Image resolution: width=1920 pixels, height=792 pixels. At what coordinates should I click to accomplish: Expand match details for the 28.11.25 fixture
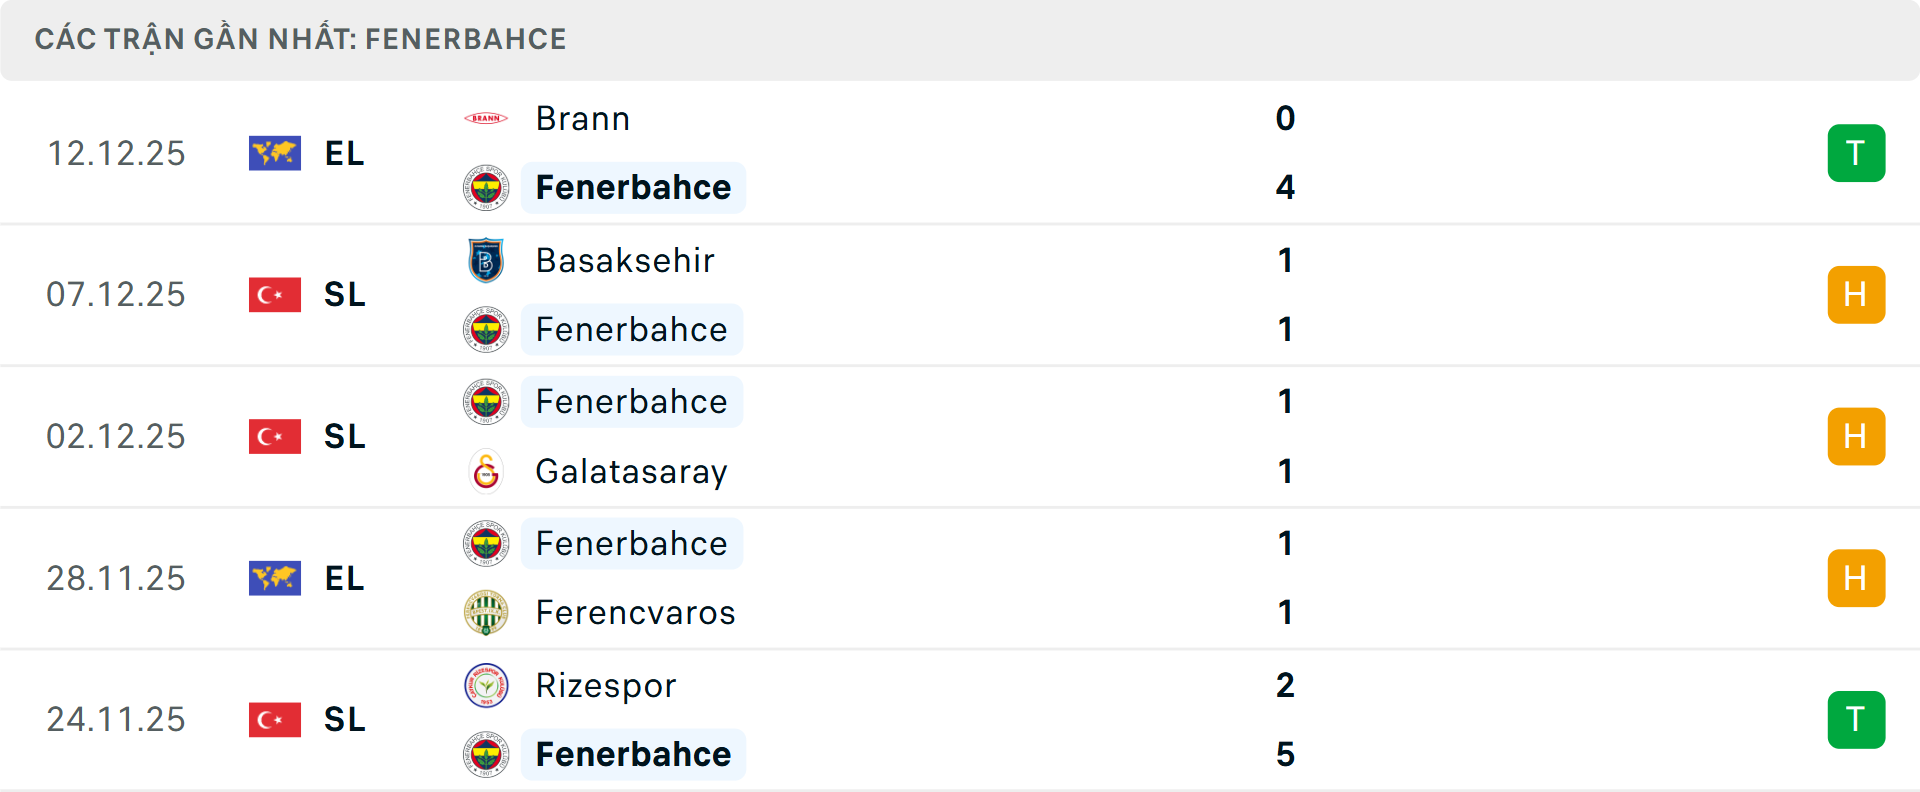(x=1000, y=578)
